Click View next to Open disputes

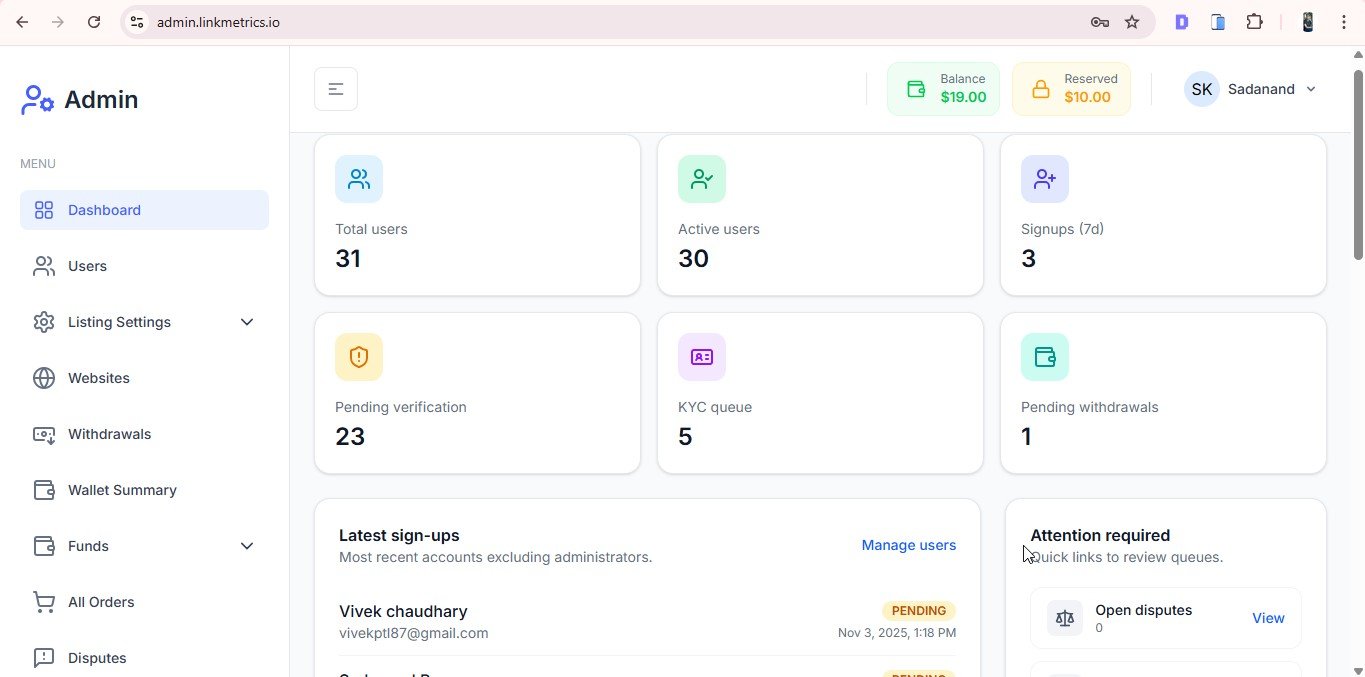(x=1268, y=618)
